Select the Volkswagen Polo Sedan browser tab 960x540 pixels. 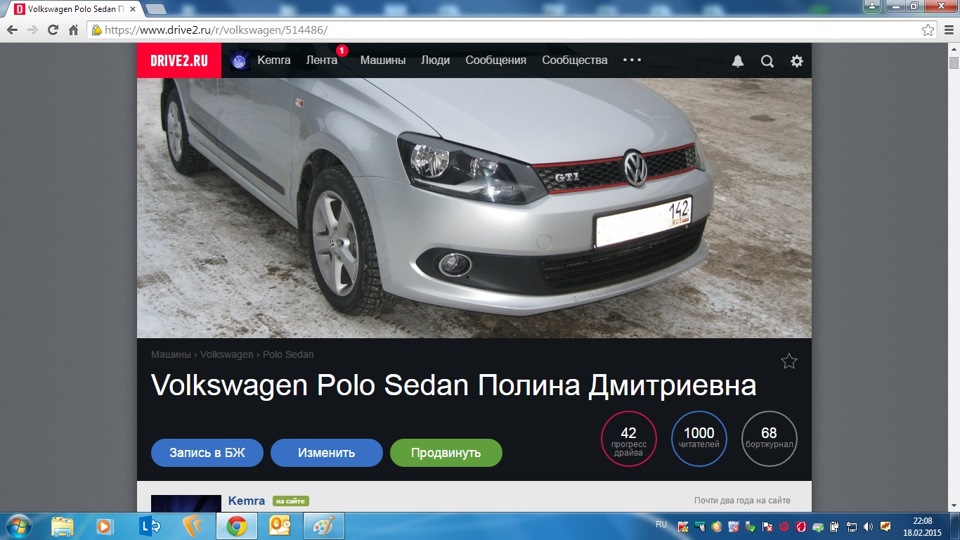point(75,9)
